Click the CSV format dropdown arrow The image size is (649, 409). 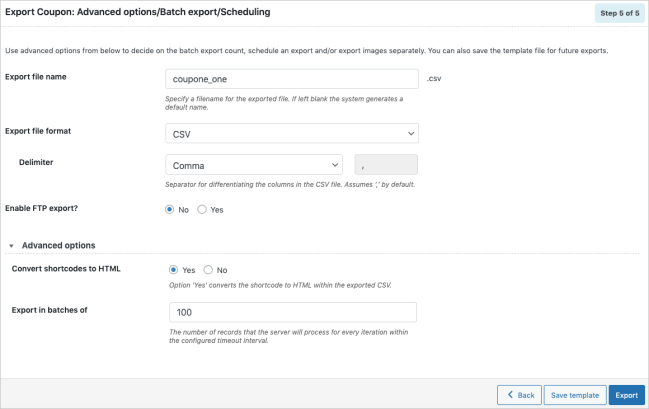click(411, 133)
